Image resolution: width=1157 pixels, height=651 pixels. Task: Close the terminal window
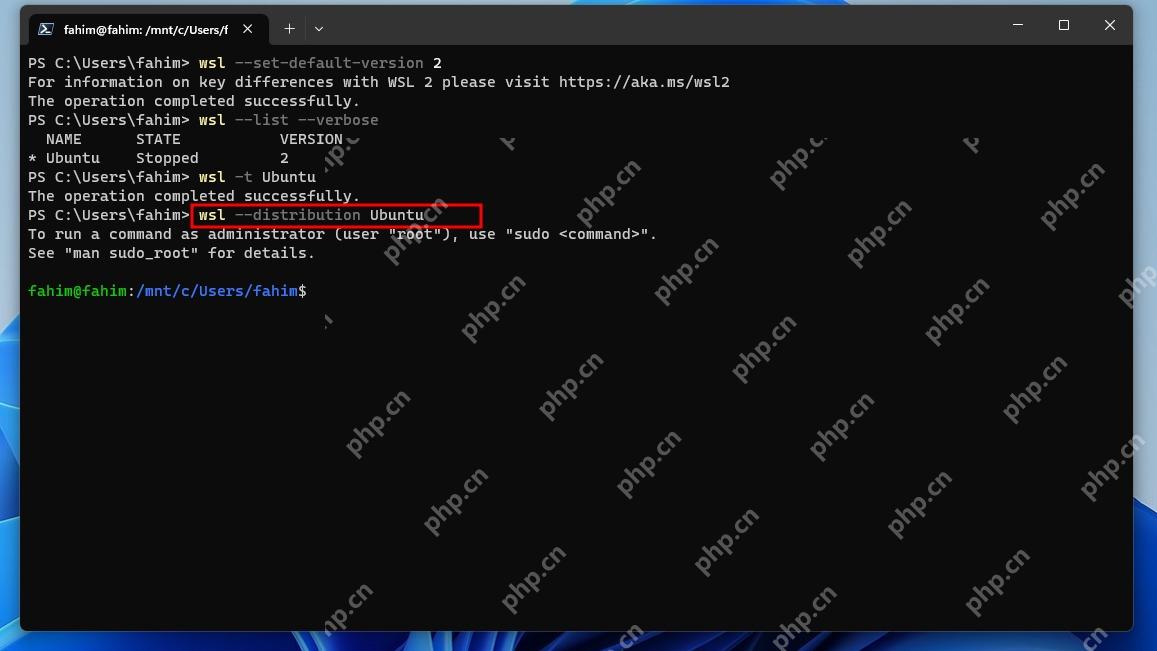click(x=1110, y=25)
